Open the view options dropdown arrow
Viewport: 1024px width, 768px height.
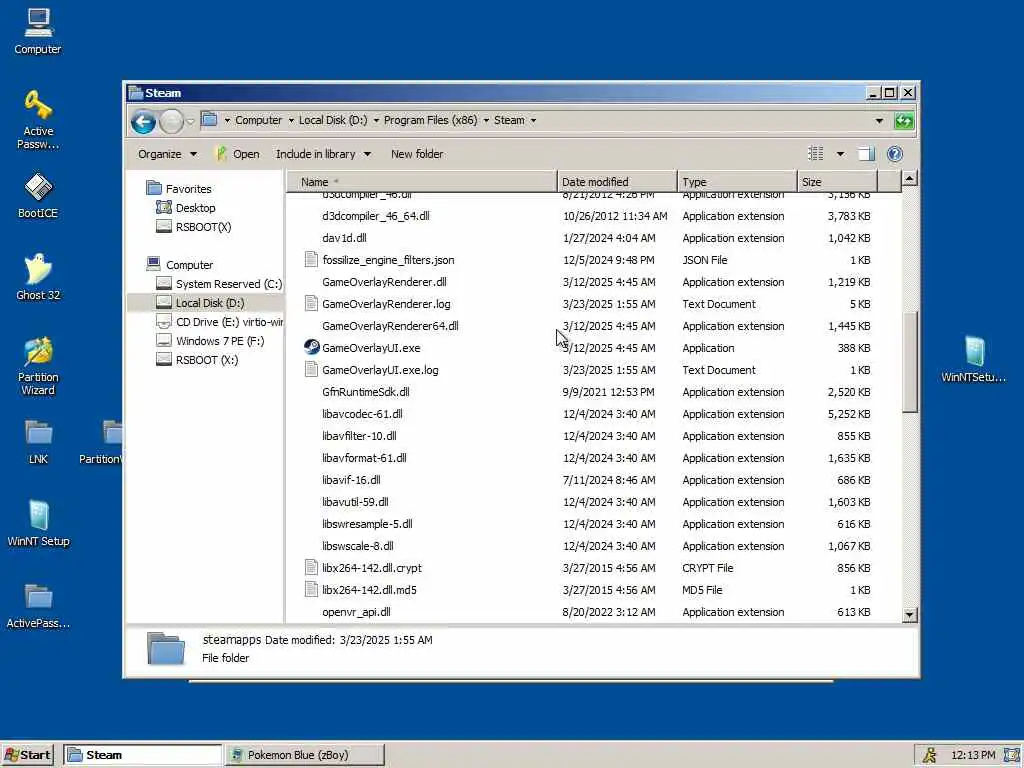pos(840,154)
